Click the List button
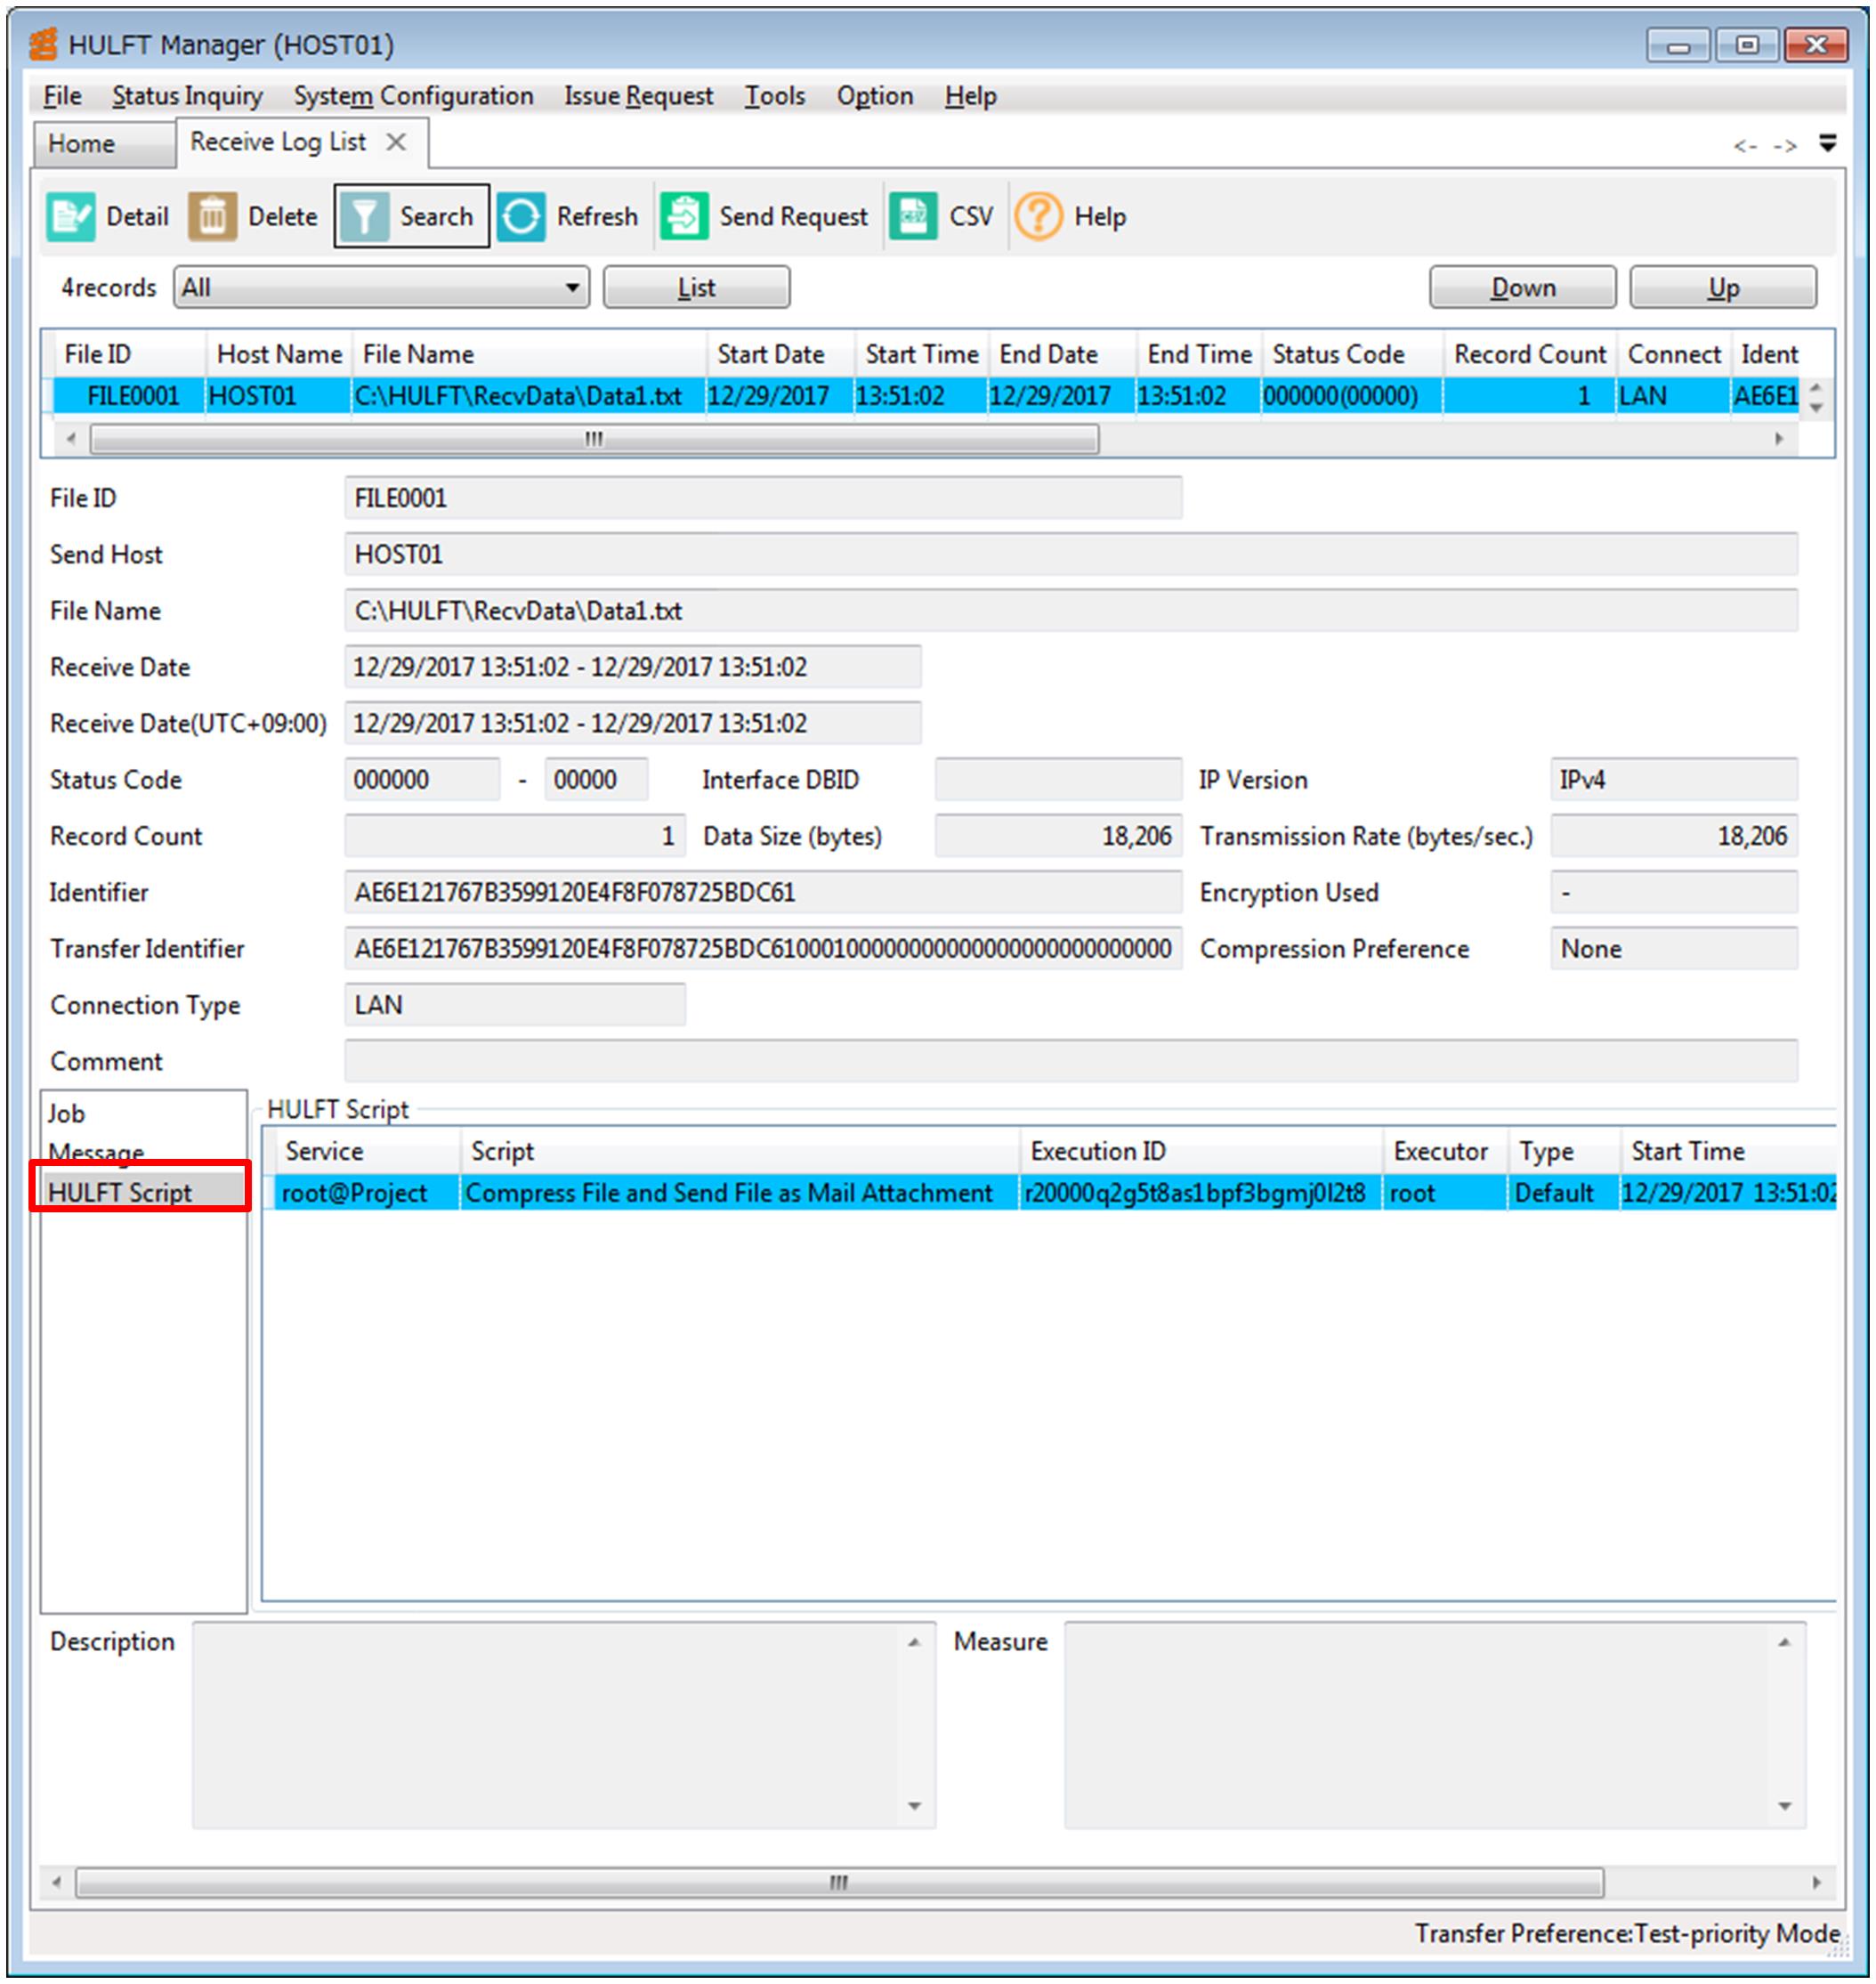 pos(696,288)
